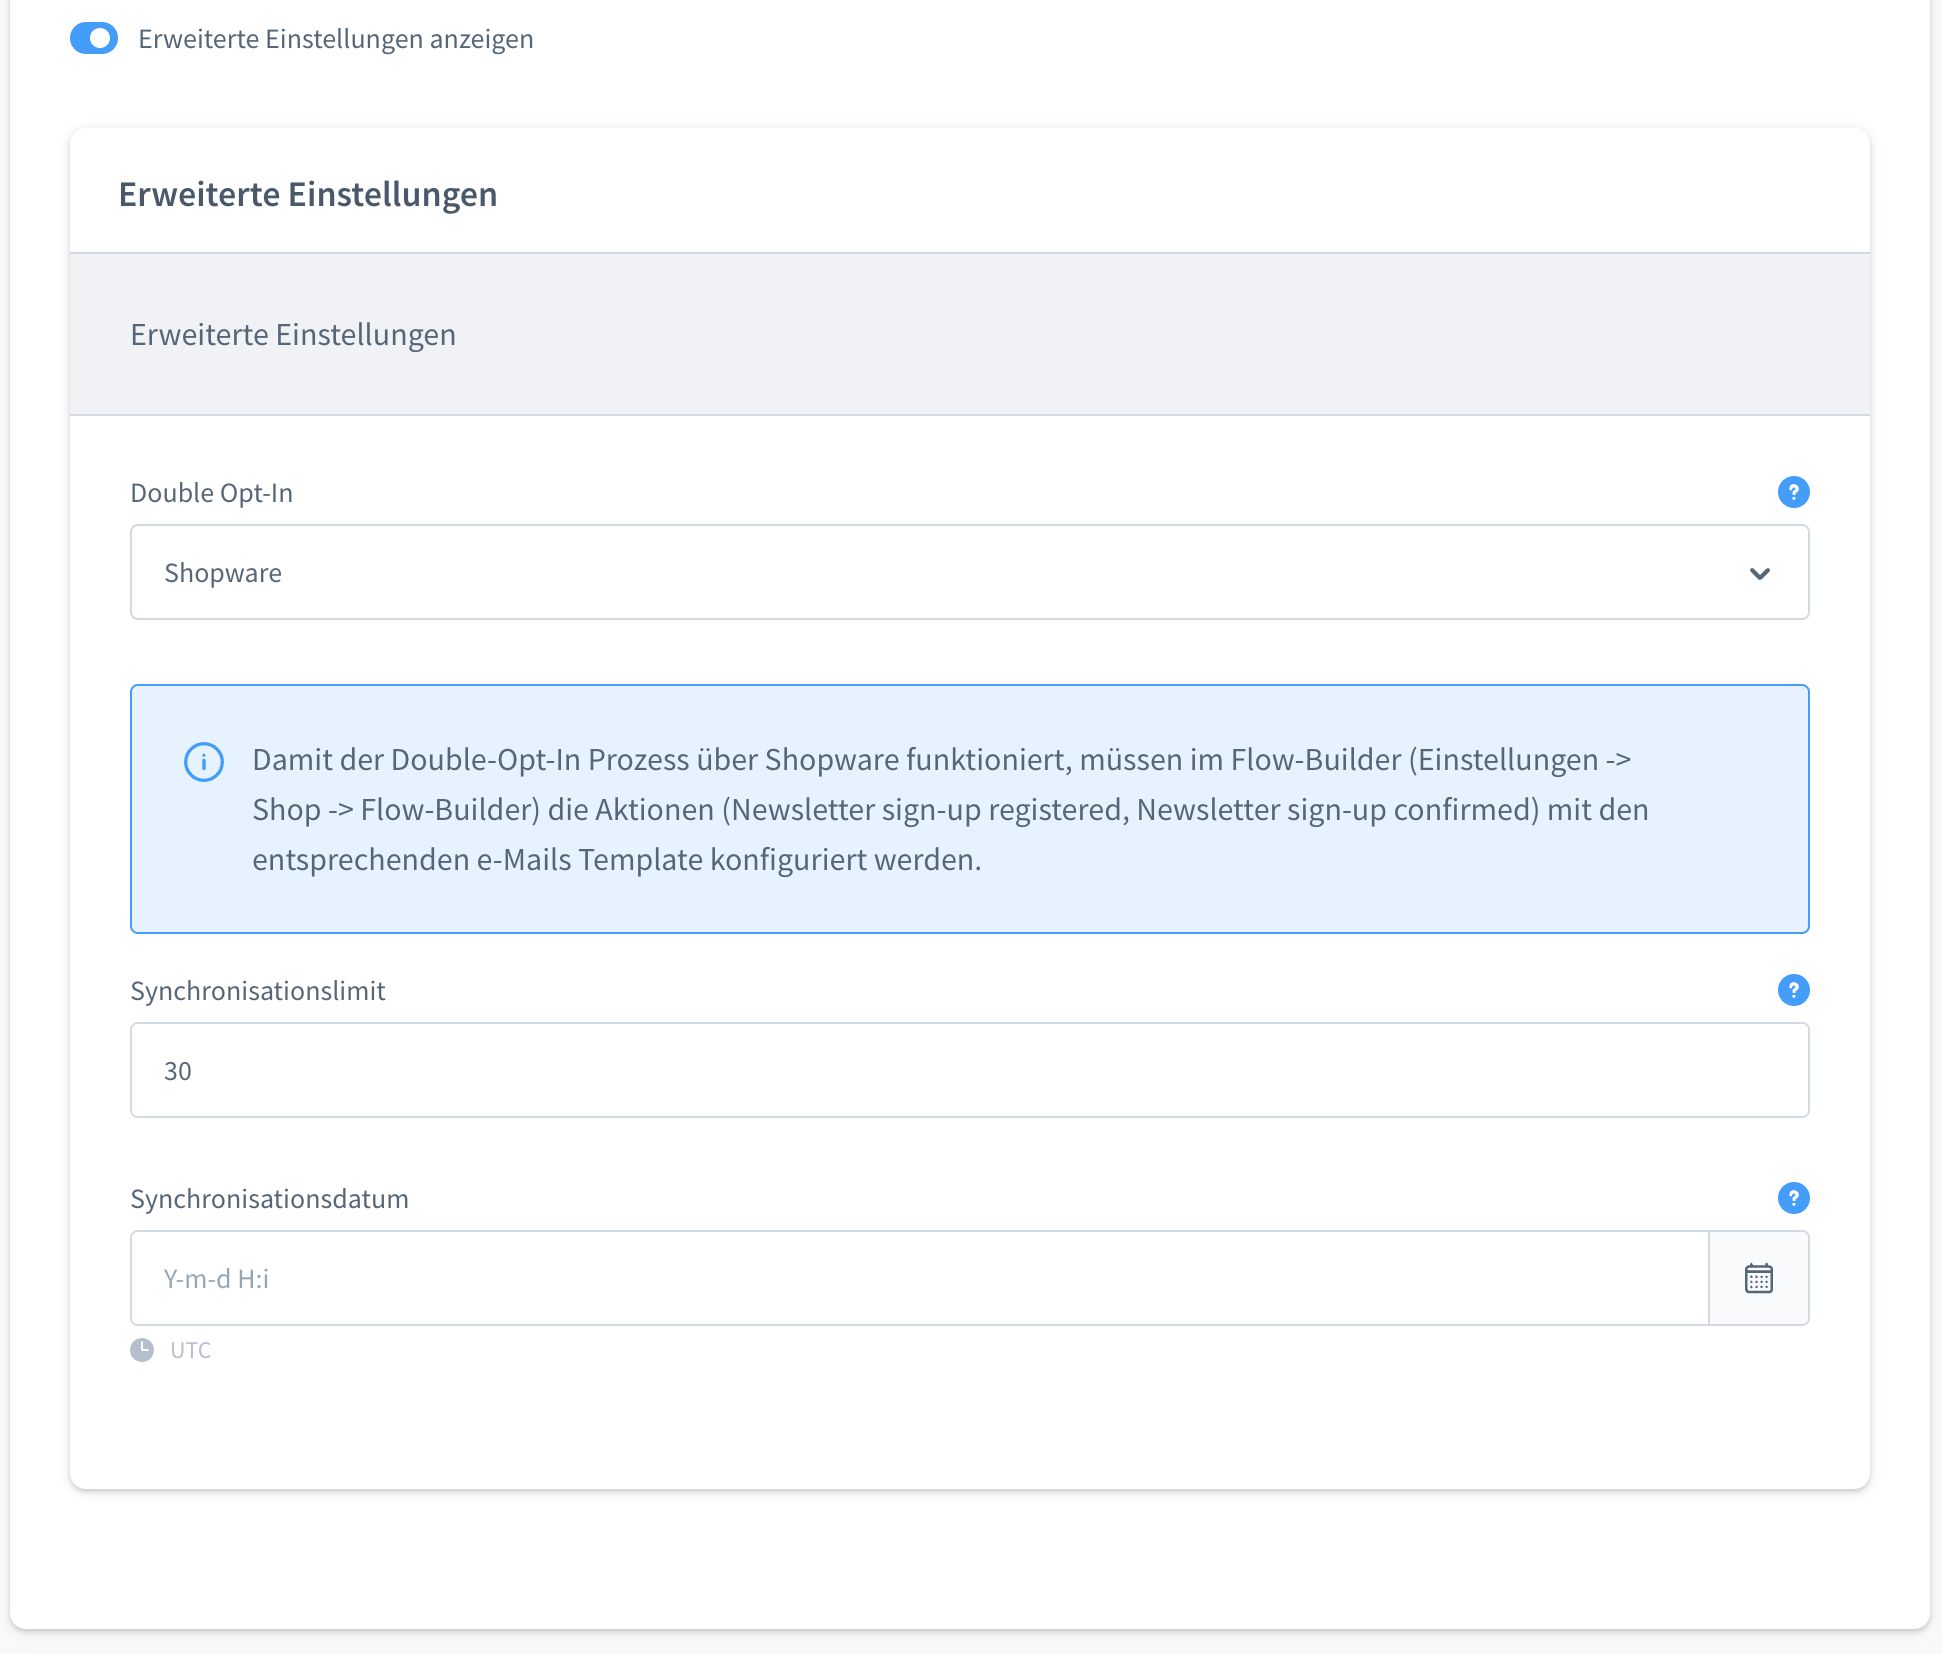1942x1654 pixels.
Task: Toggle off Erweiterte Einstellungen anzeigen switch
Action: point(94,39)
